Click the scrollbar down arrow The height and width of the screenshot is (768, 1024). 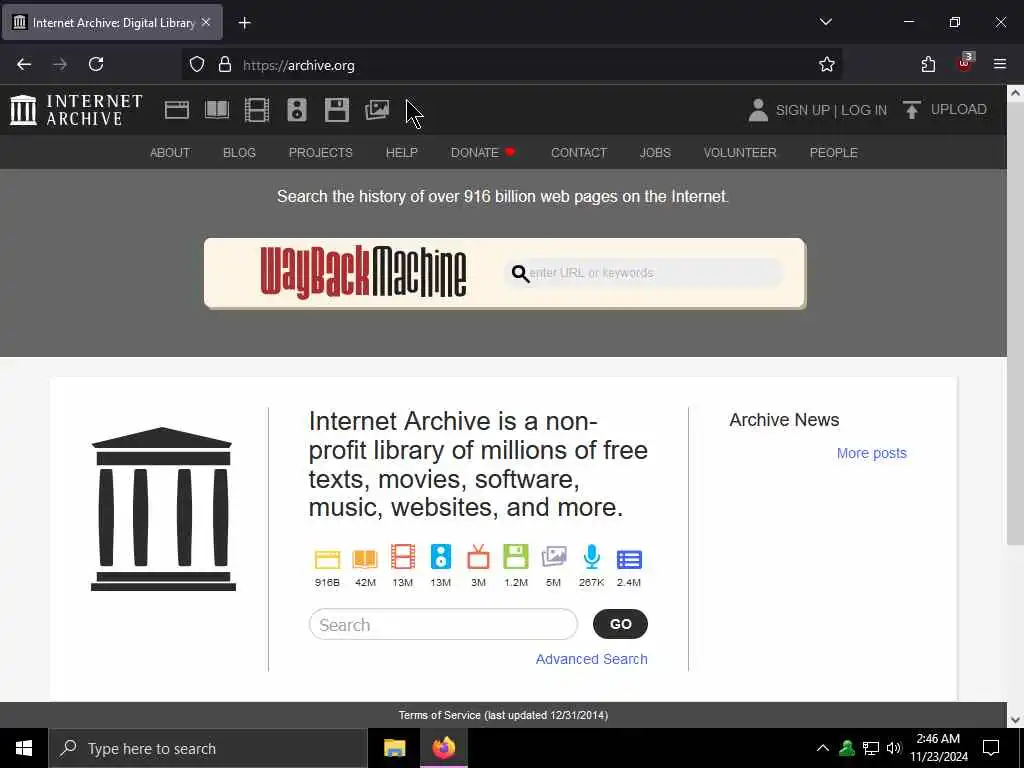(1015, 719)
